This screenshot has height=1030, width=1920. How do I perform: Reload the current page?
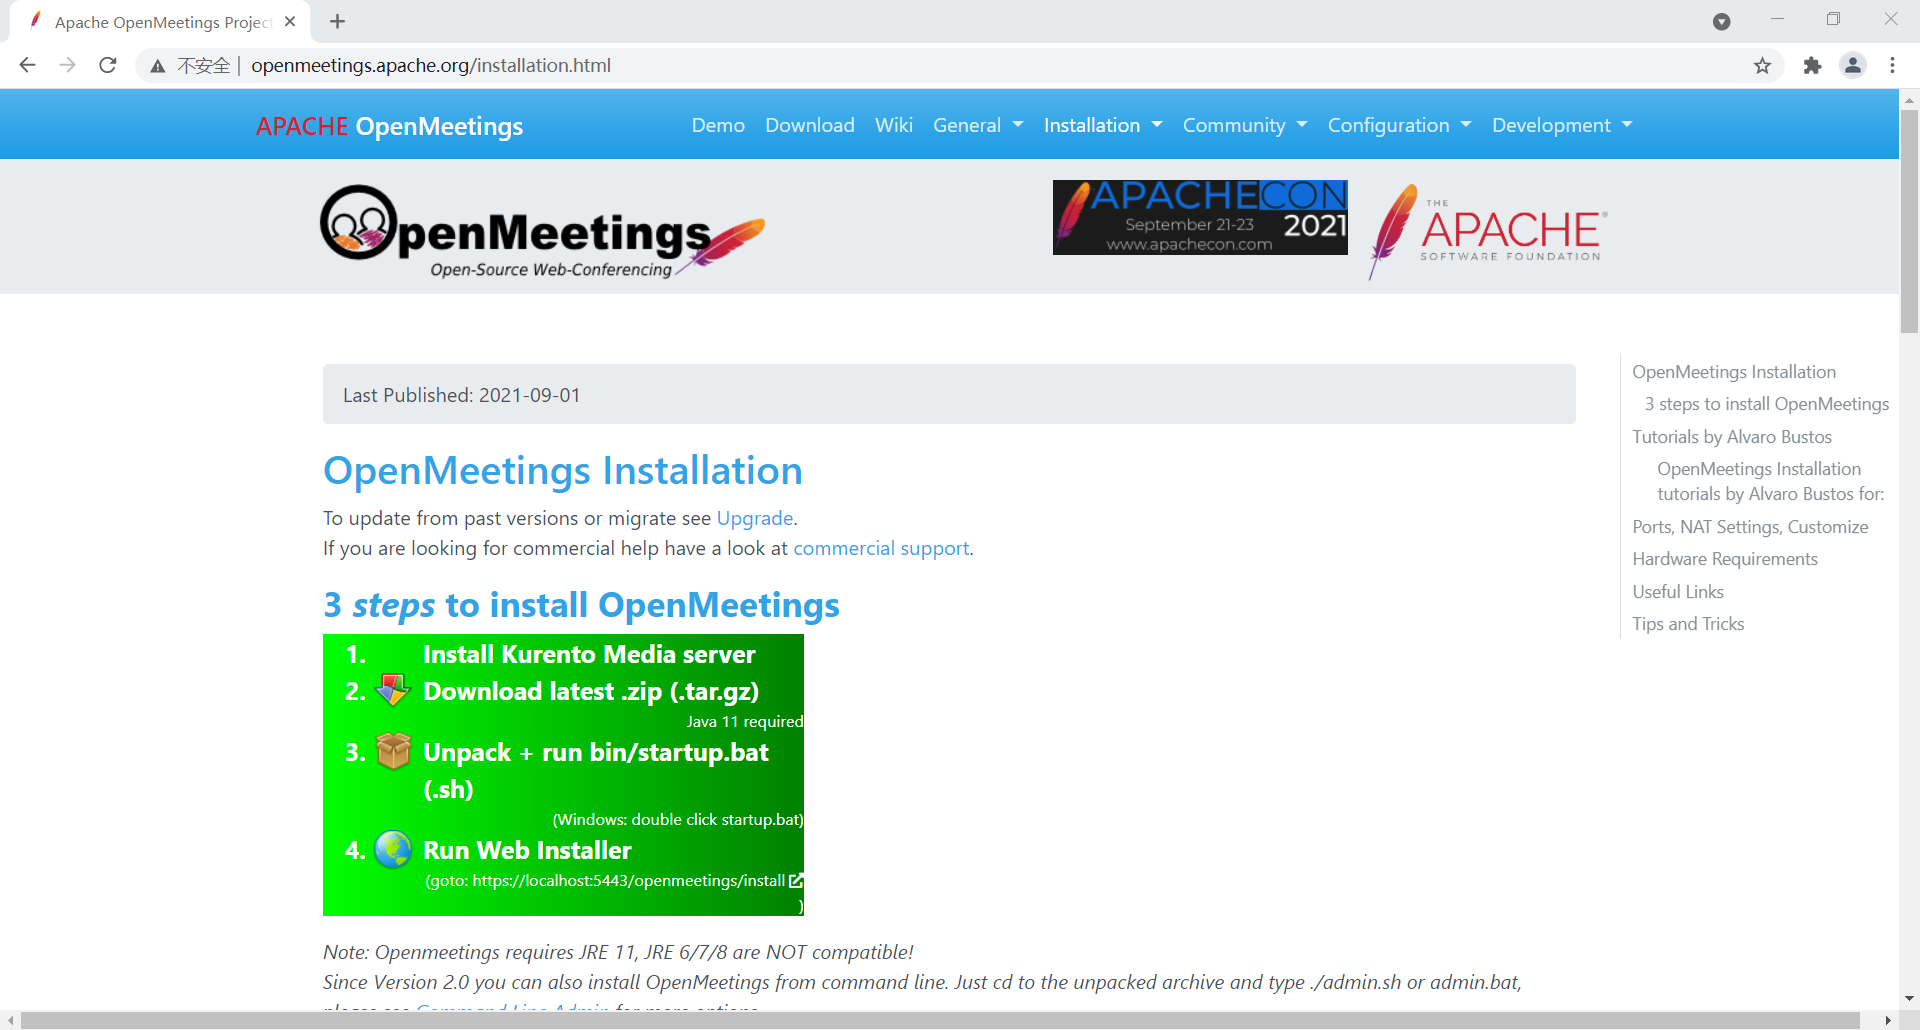108,65
